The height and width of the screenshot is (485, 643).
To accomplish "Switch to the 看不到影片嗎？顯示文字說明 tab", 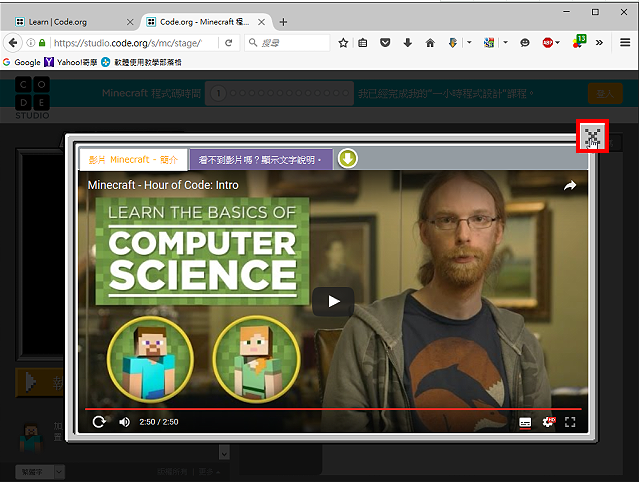I will (261, 159).
